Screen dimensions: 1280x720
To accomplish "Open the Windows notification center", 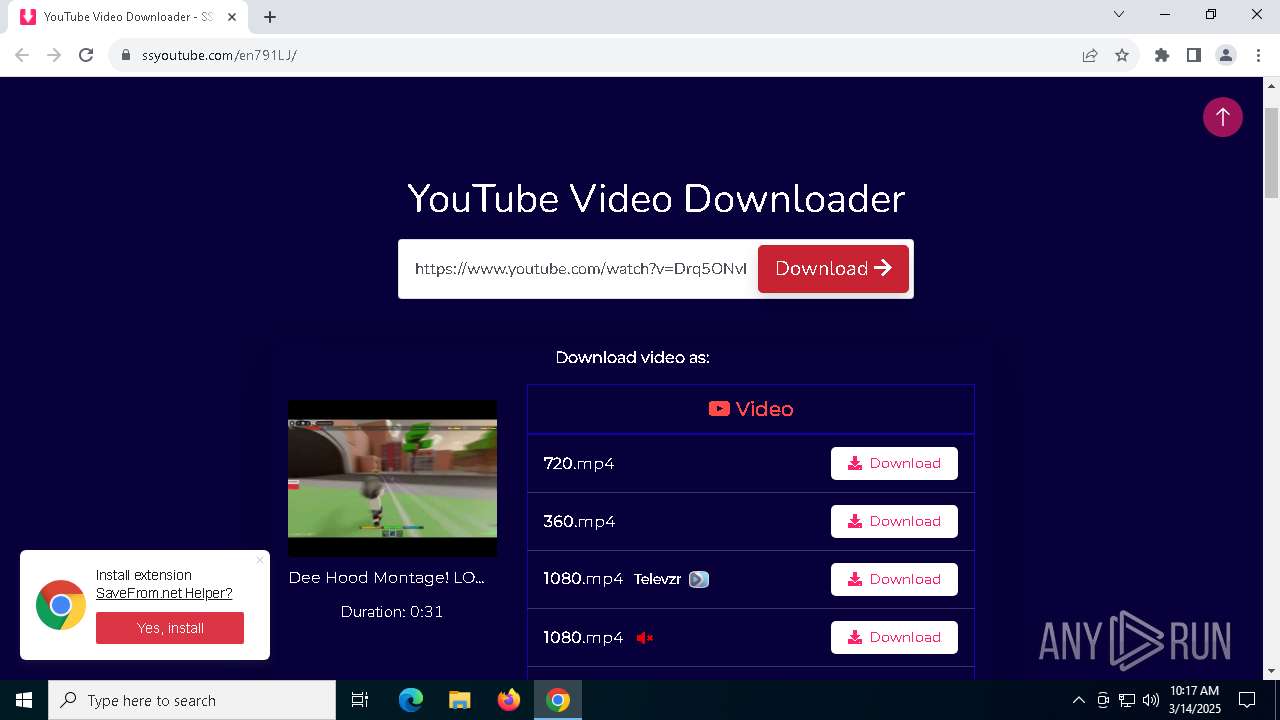I will click(x=1247, y=700).
